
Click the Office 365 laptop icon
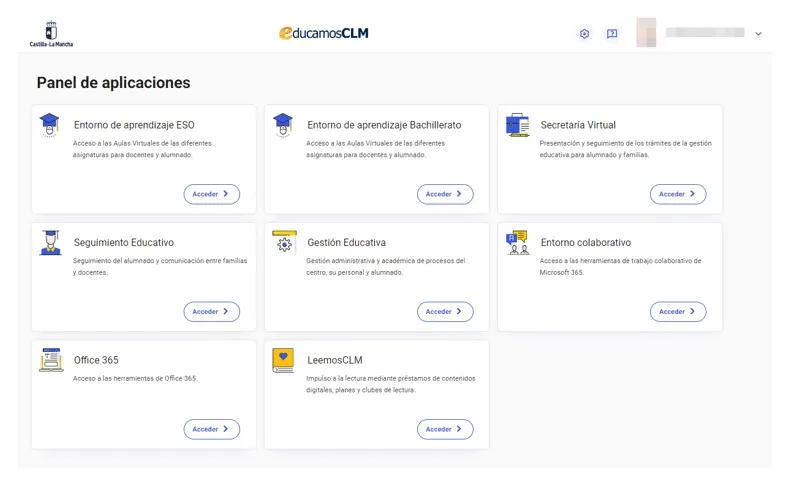pyautogui.click(x=51, y=360)
